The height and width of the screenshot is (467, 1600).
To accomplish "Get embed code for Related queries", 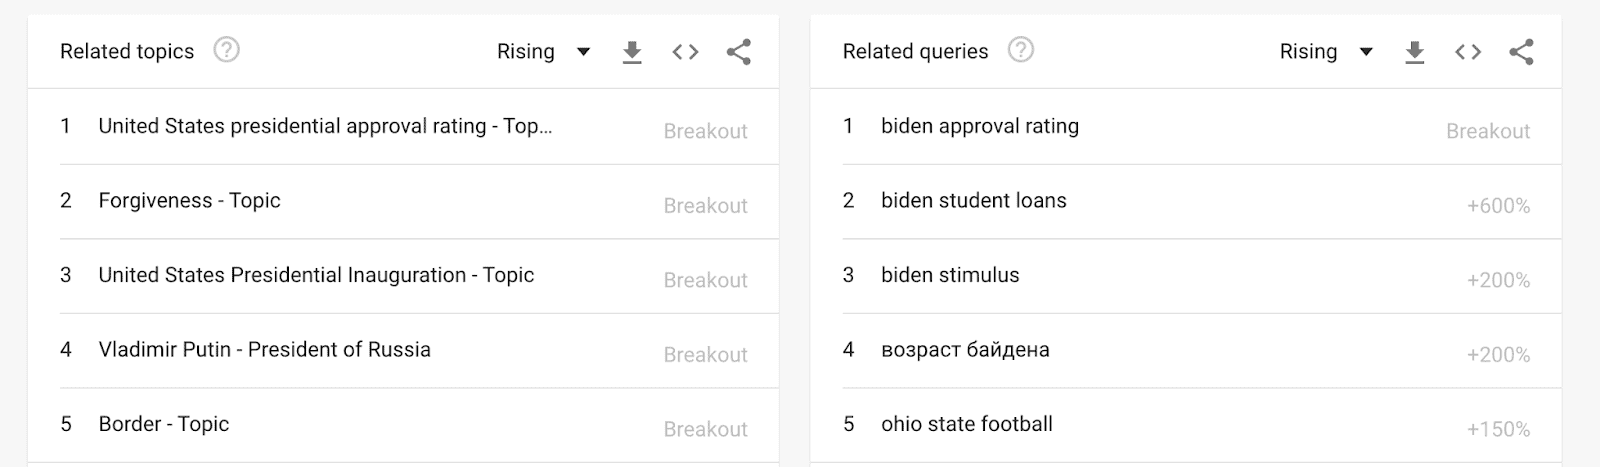I will click(x=1468, y=52).
